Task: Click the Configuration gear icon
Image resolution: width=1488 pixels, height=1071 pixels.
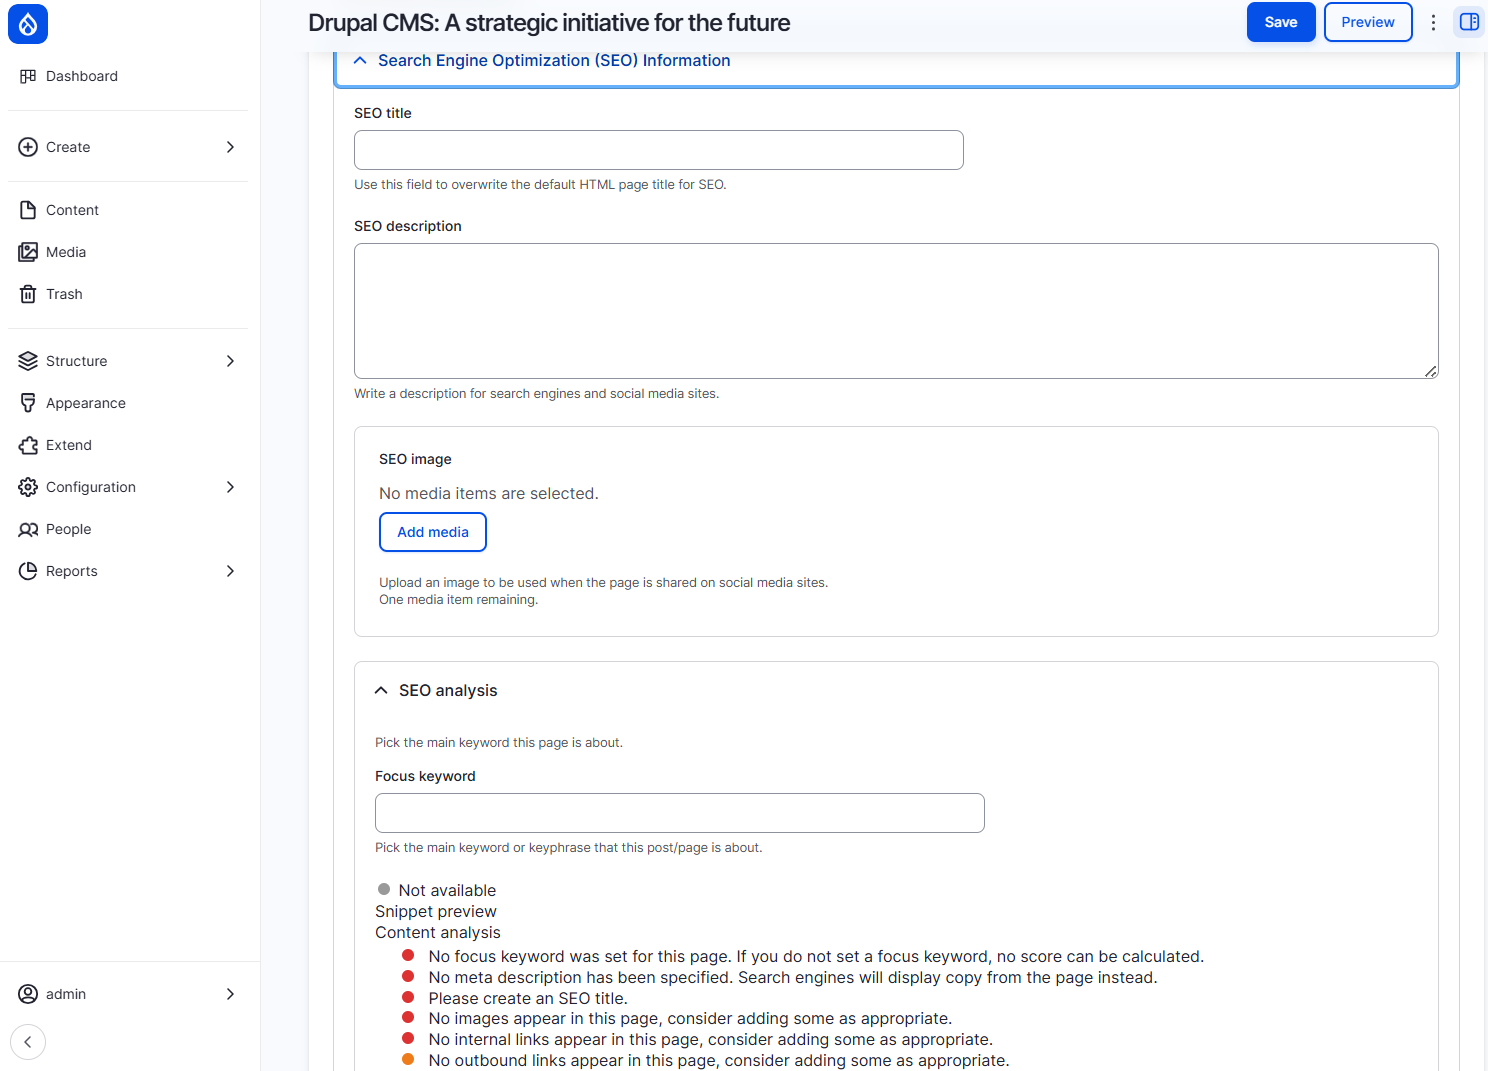Action: [x=28, y=487]
